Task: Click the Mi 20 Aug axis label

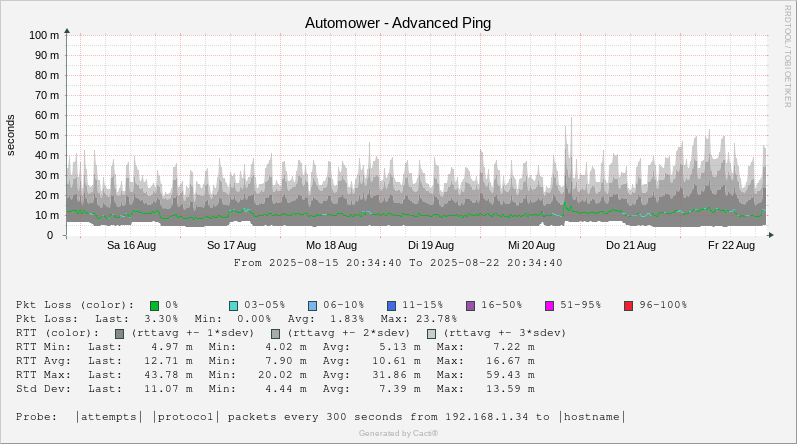Action: tap(531, 245)
